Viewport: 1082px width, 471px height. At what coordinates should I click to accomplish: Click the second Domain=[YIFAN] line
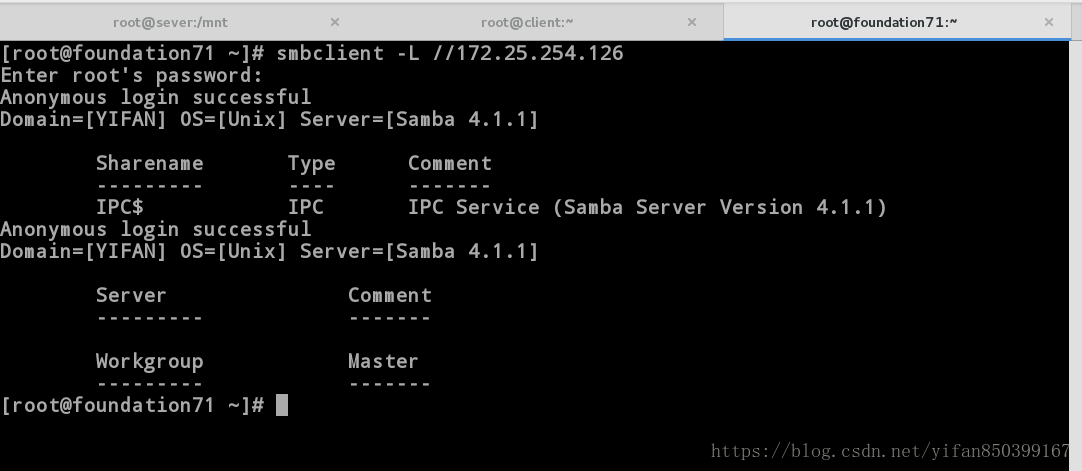point(269,251)
